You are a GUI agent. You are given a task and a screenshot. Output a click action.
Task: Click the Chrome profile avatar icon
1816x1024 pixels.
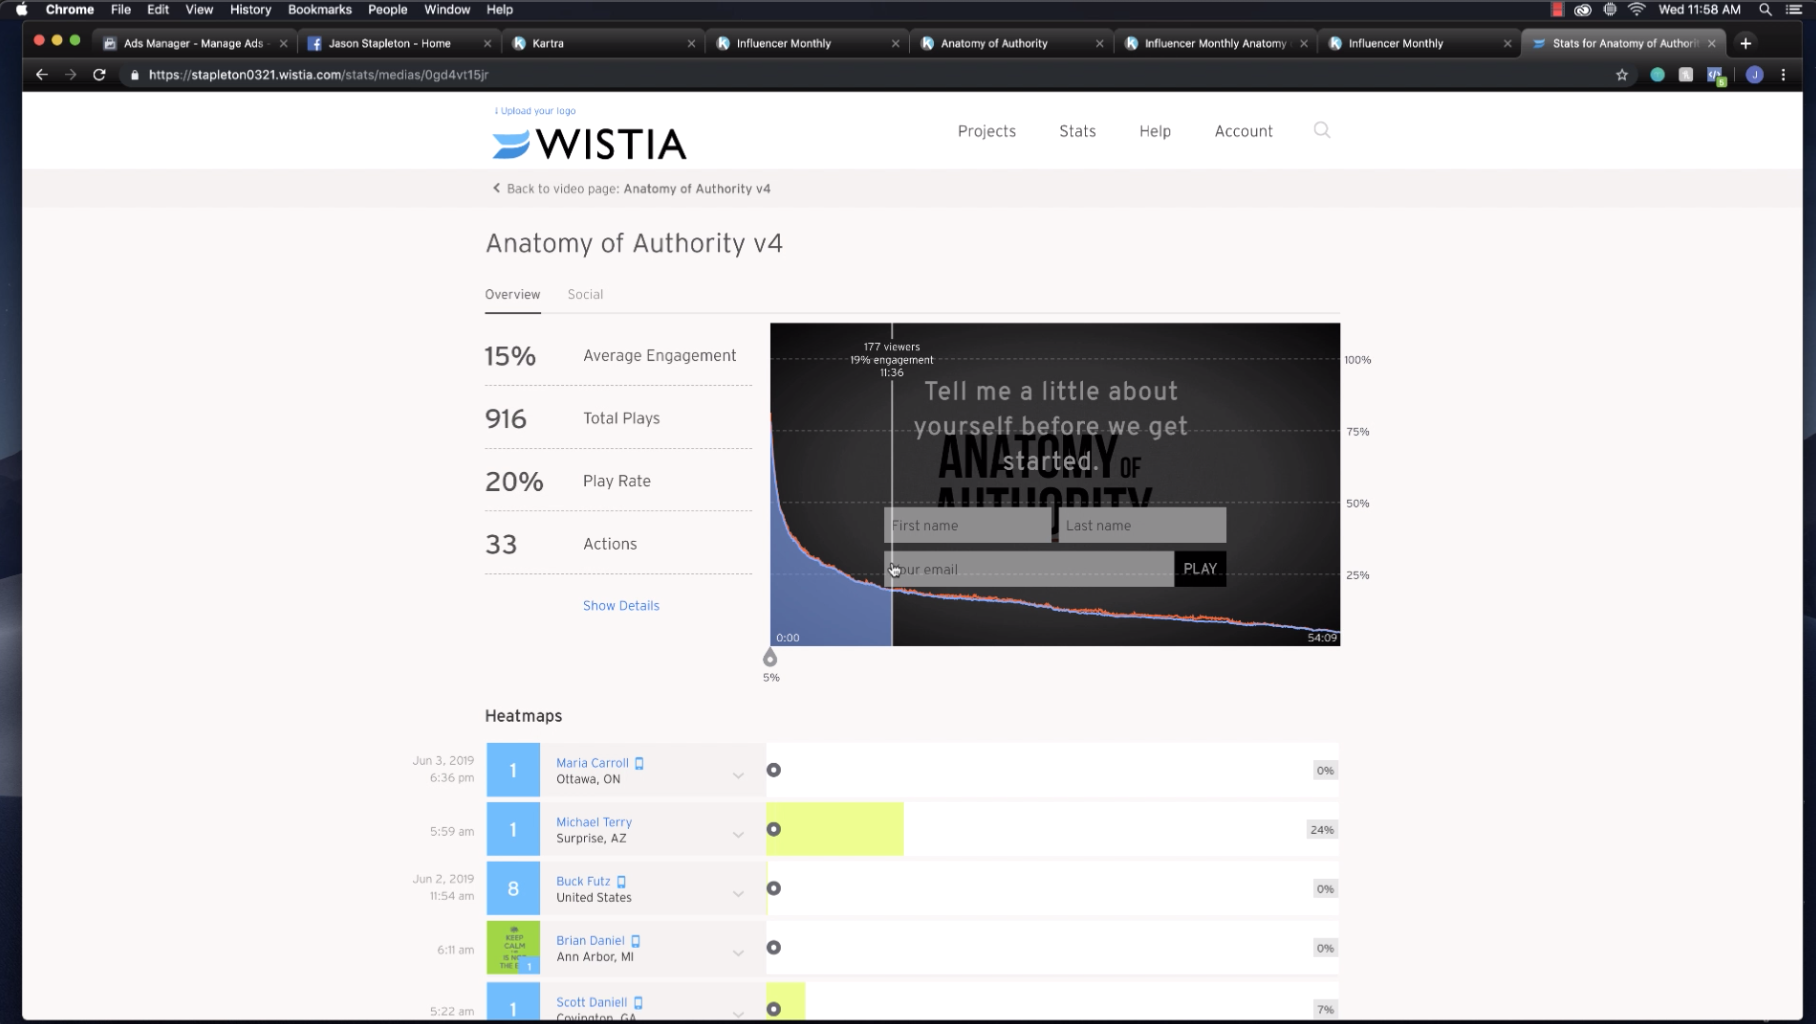pos(1754,75)
